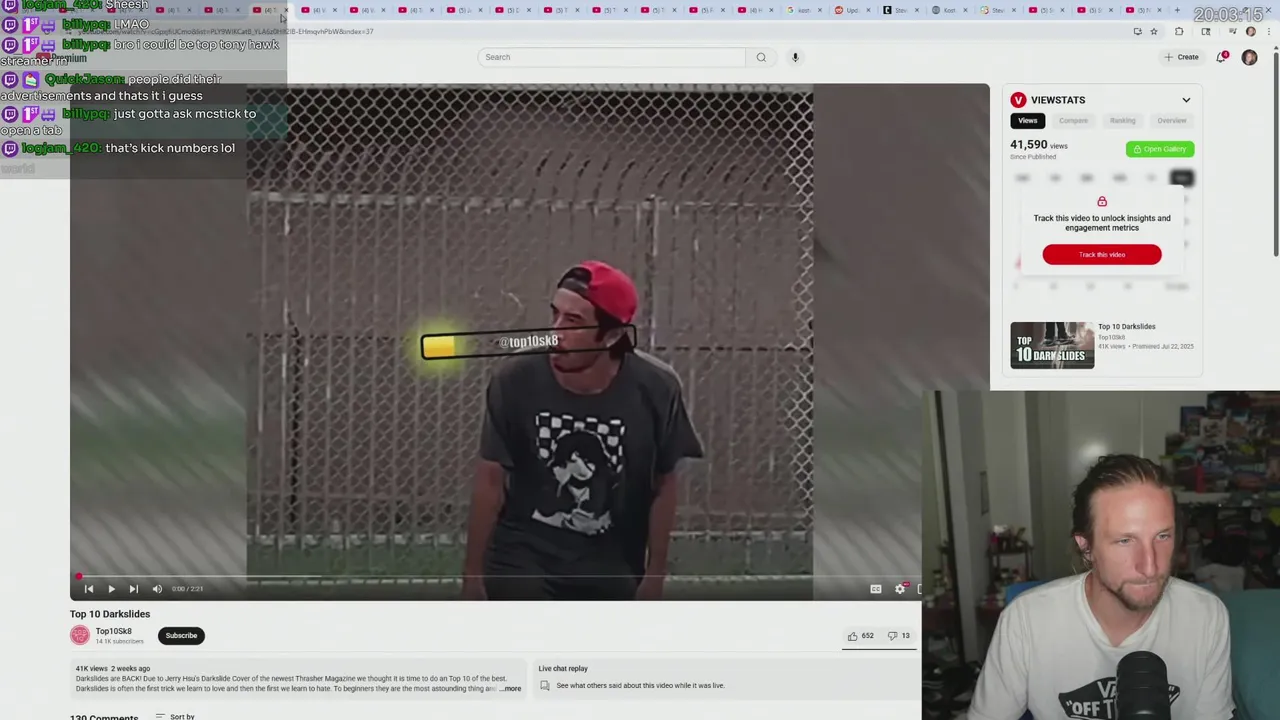Click the YouTube search box

[x=611, y=57]
